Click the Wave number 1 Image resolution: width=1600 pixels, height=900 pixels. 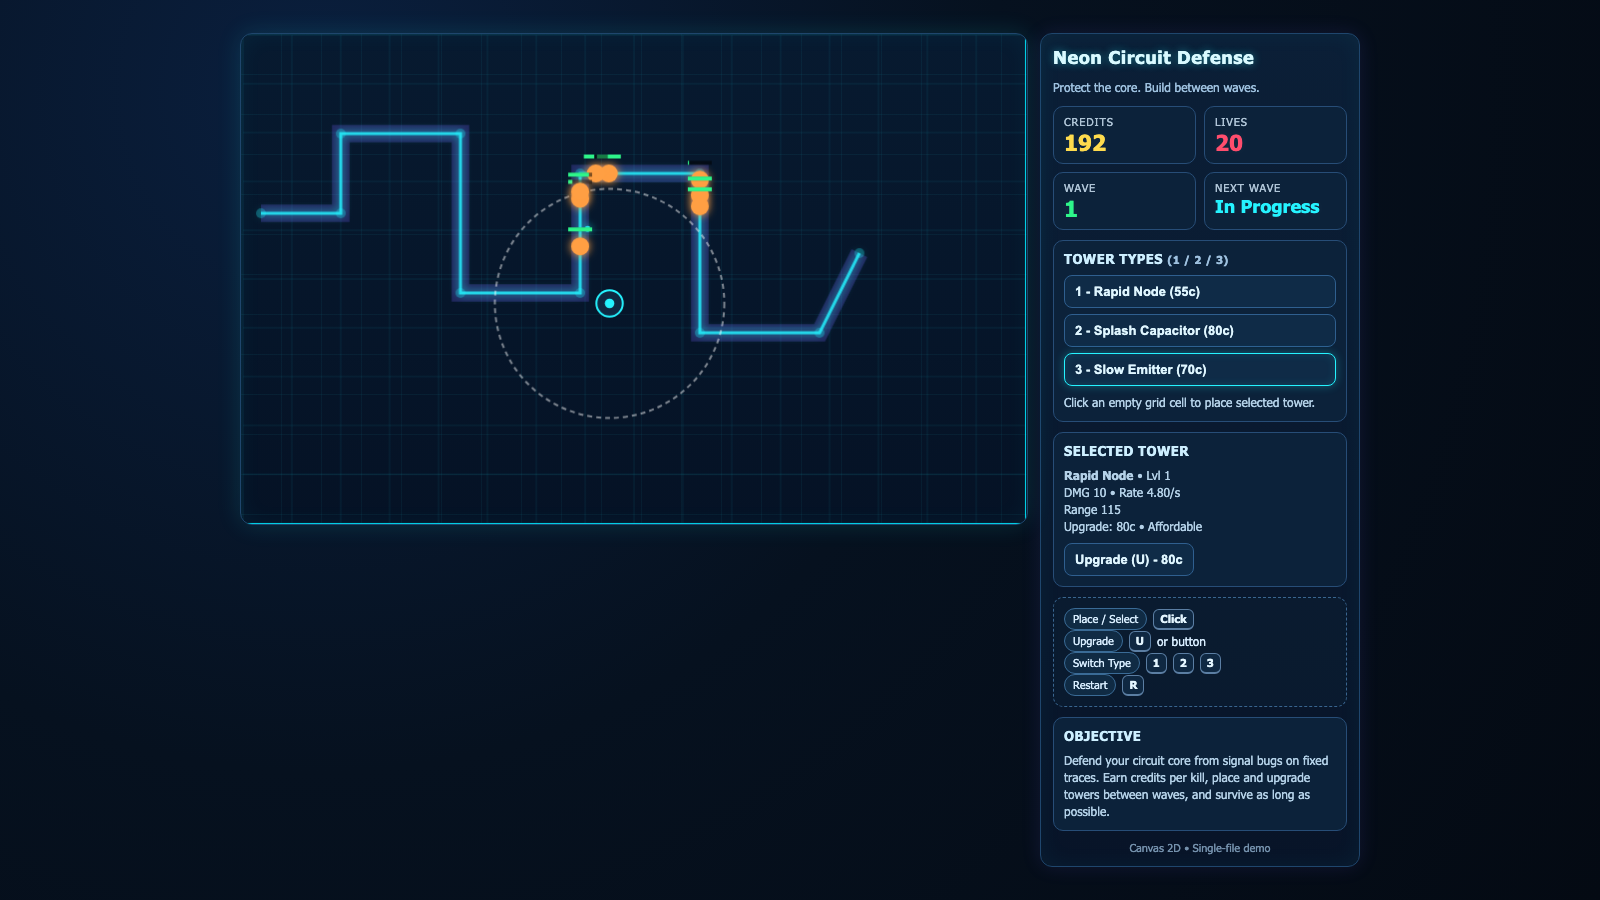tap(1071, 210)
